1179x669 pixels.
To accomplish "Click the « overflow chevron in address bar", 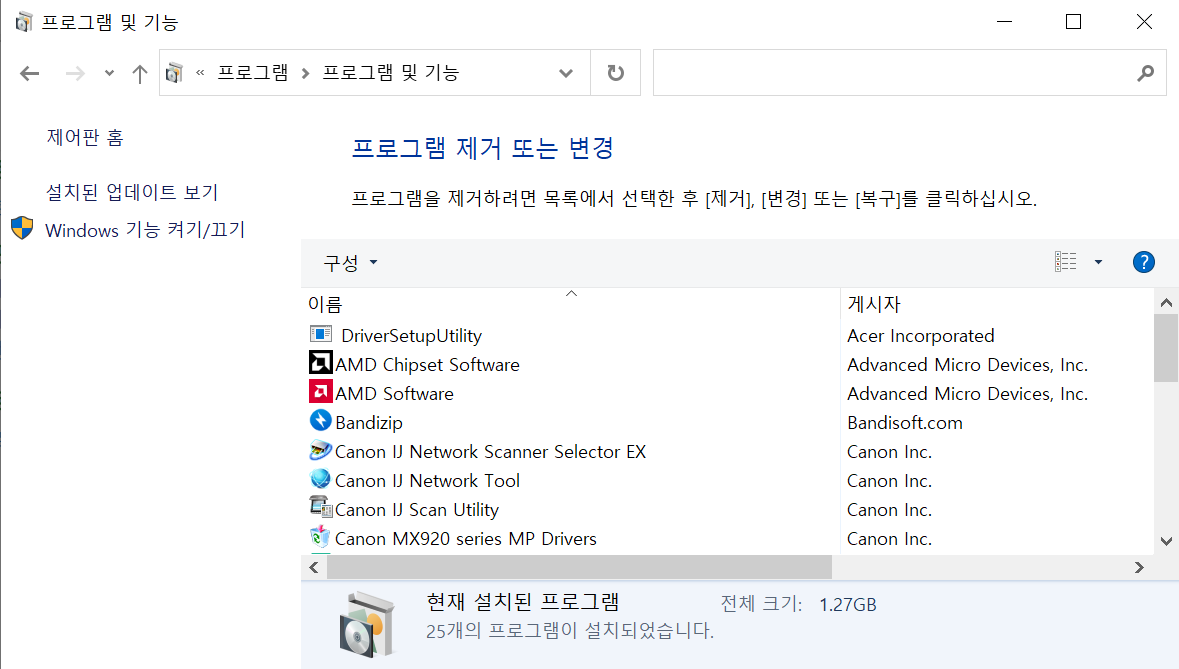I will tap(200, 73).
